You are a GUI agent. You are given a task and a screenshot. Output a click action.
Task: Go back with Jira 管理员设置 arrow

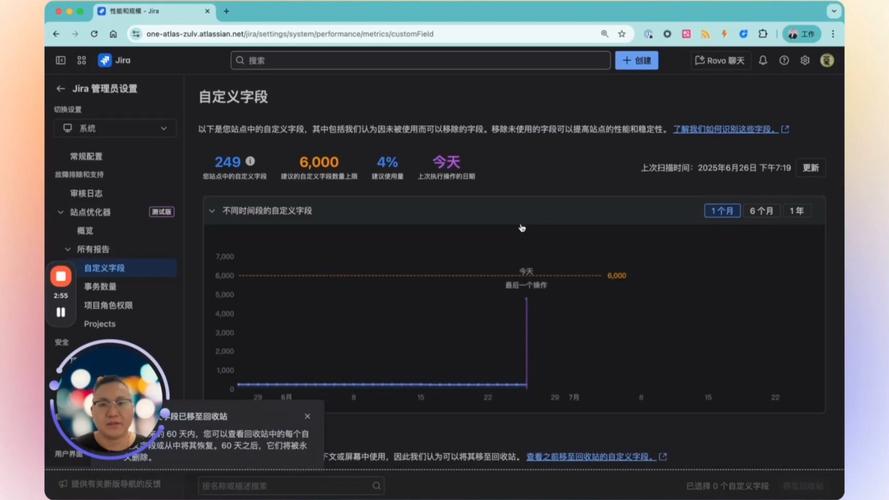pos(61,89)
